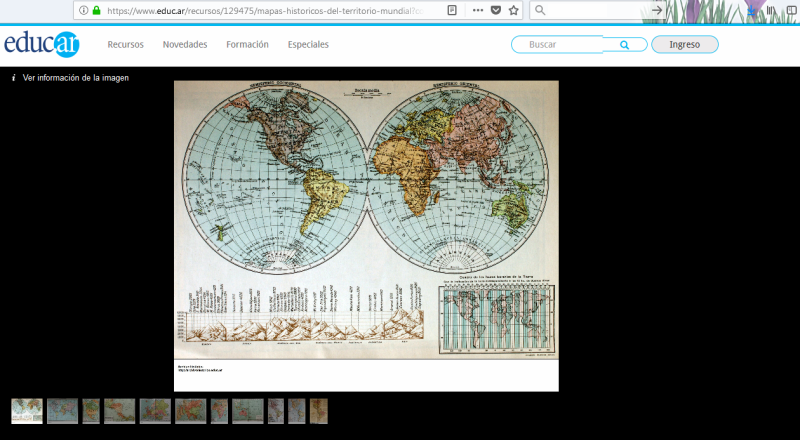Select the second thumbnail, flat world map

tap(62, 411)
